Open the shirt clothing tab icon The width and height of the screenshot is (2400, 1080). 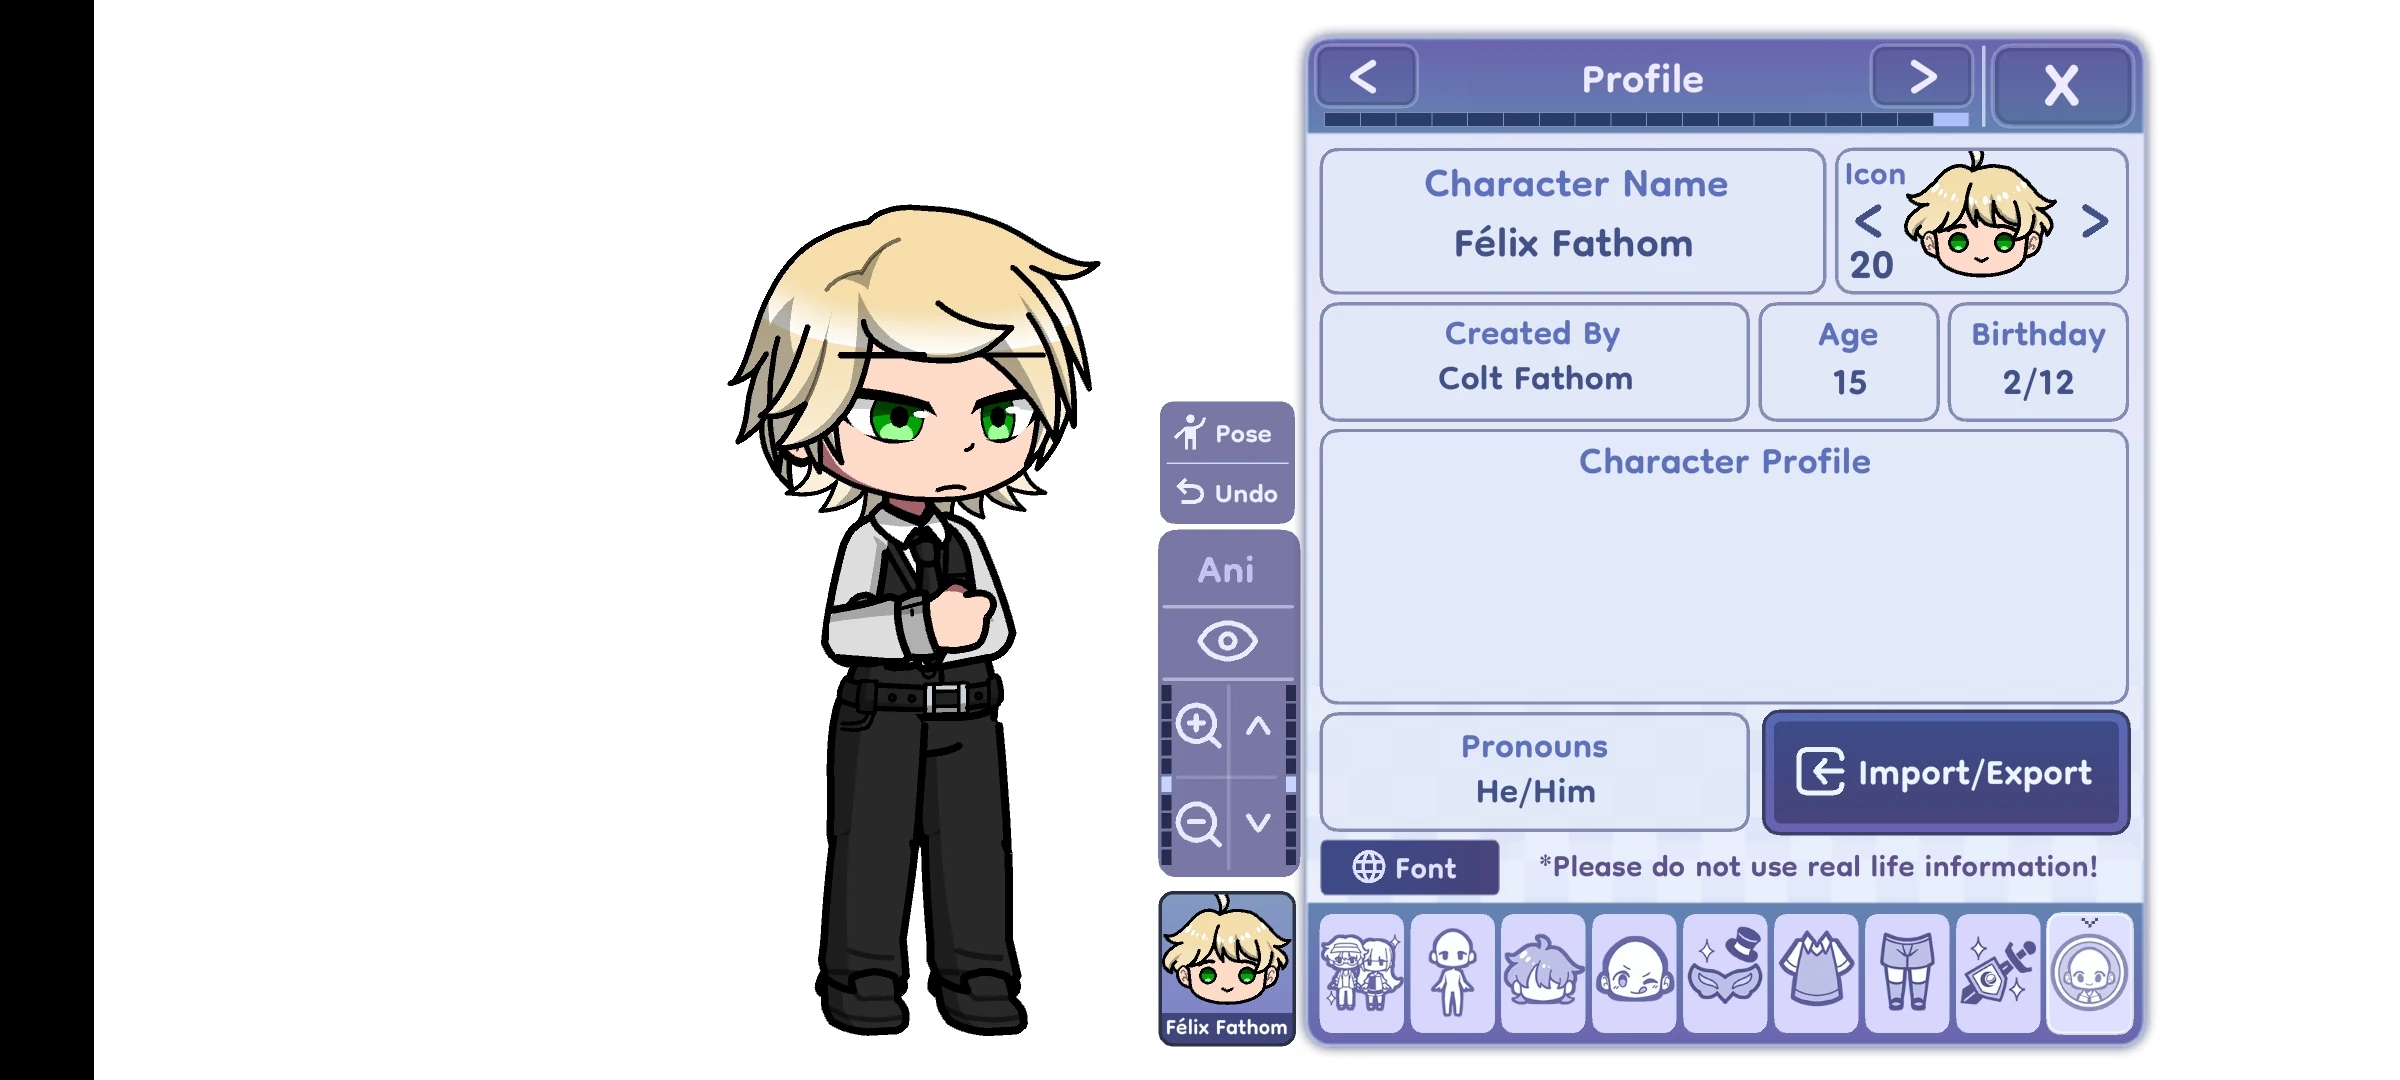tap(1816, 973)
